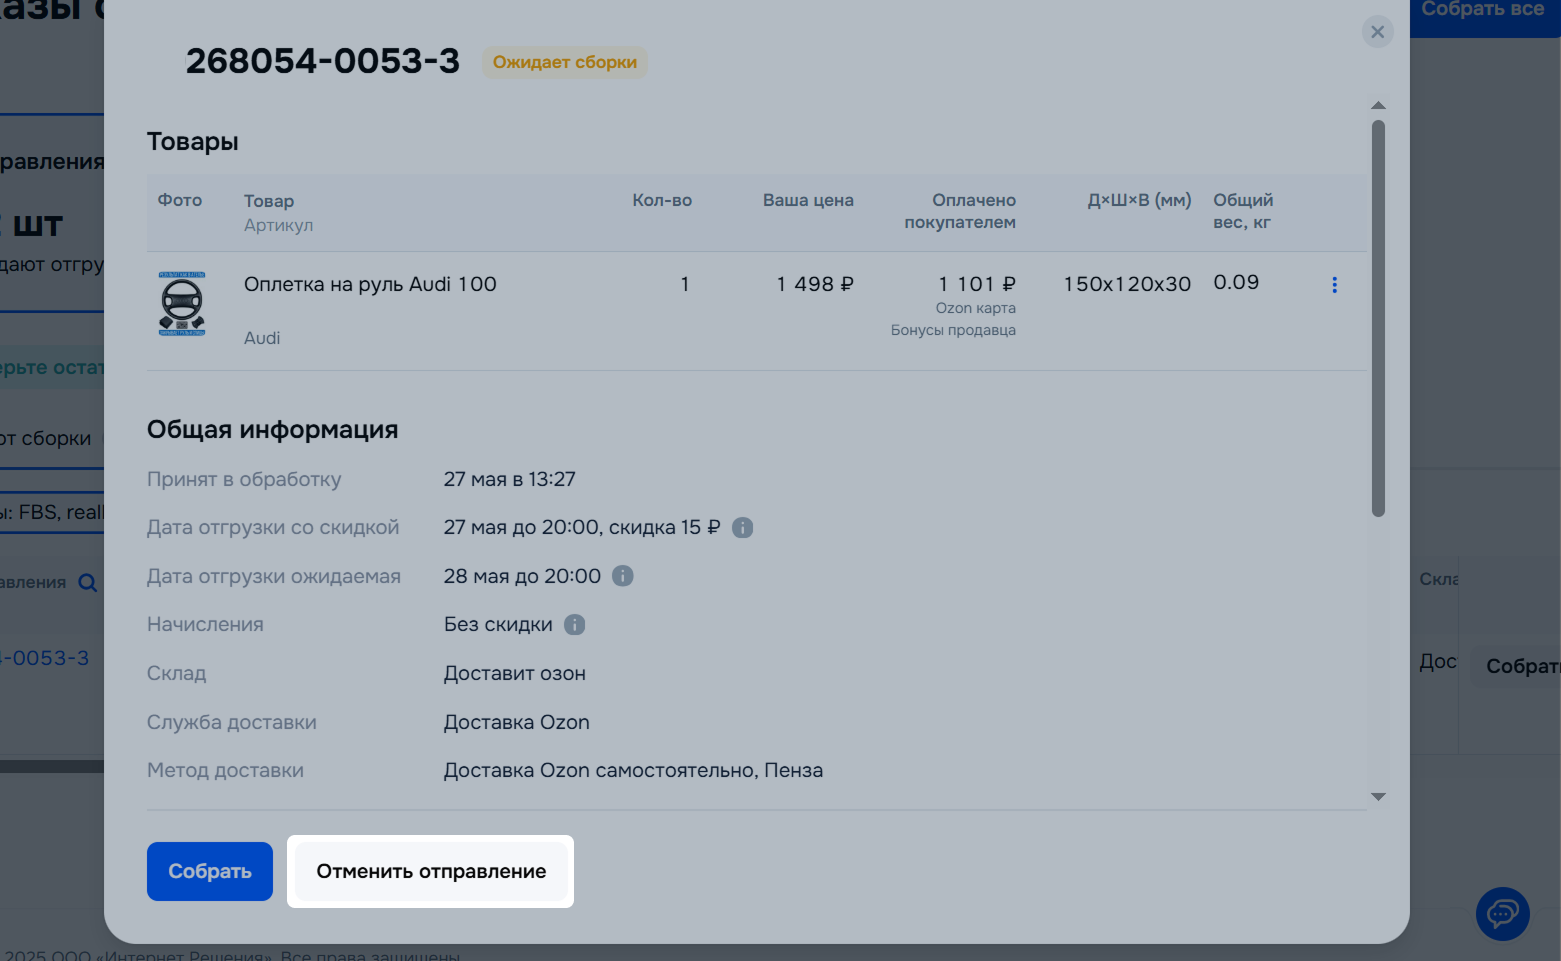1561x961 pixels.
Task: Click the product photo thumbnail for Audi 100
Action: click(x=182, y=303)
